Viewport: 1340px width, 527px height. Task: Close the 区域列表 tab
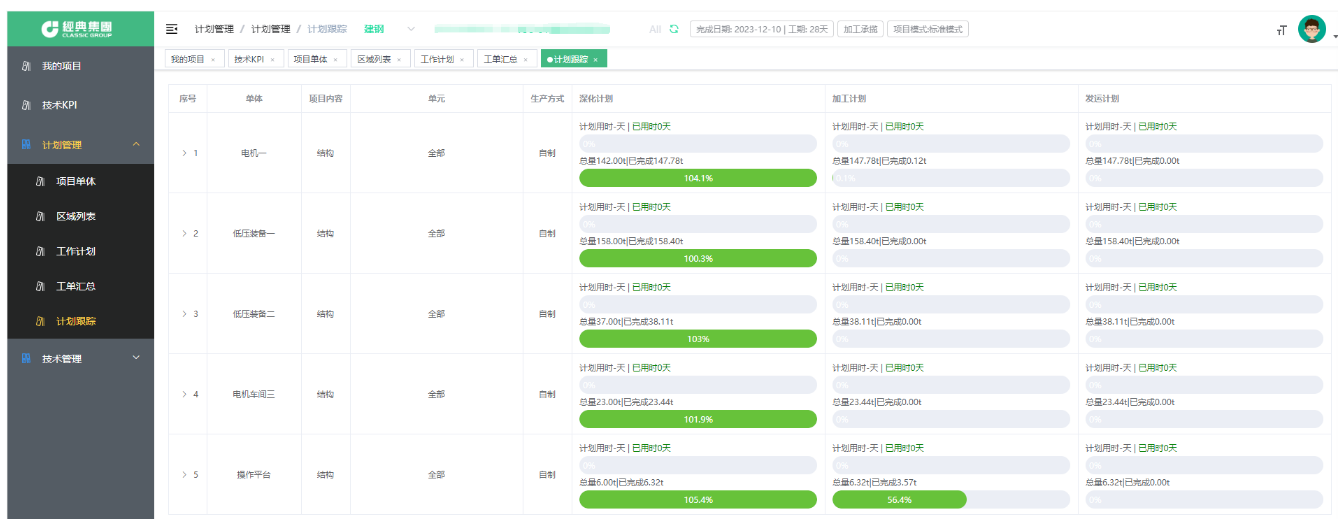398,60
